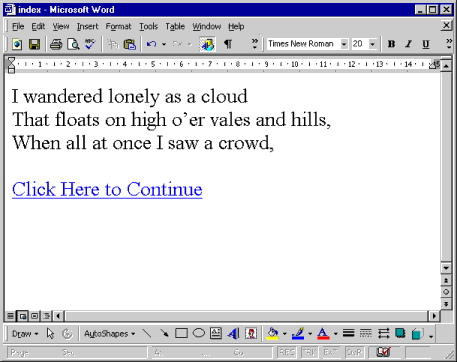
Task: Open the Table menu
Action: point(175,26)
